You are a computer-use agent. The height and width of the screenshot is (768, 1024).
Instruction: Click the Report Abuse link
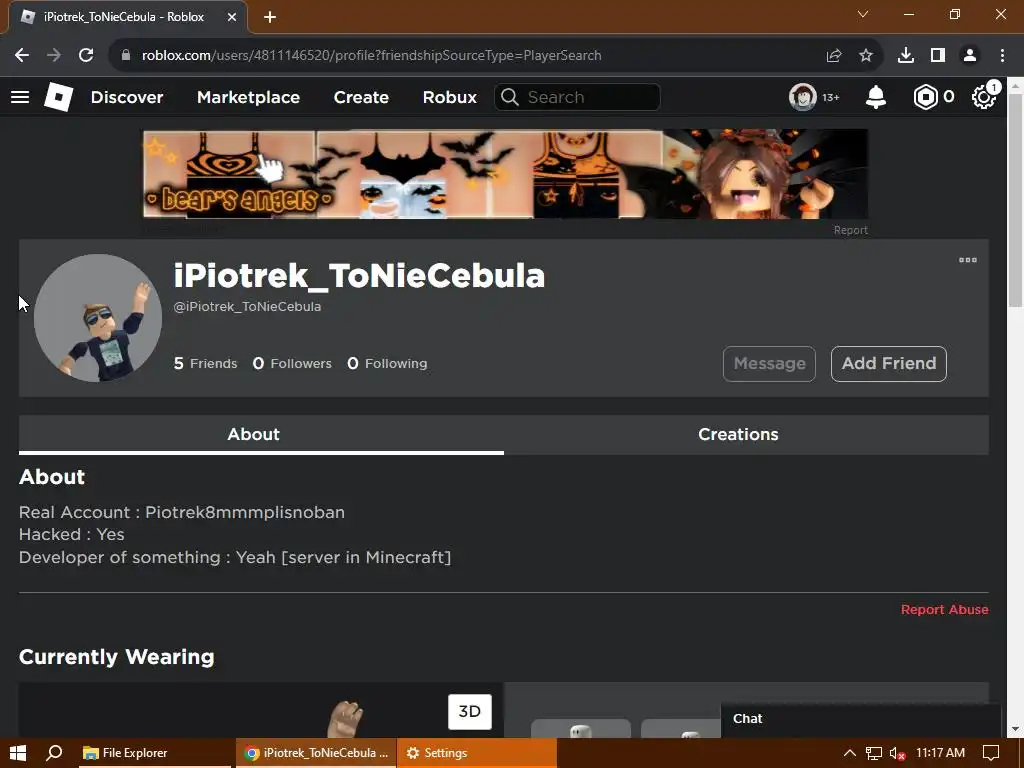(944, 609)
